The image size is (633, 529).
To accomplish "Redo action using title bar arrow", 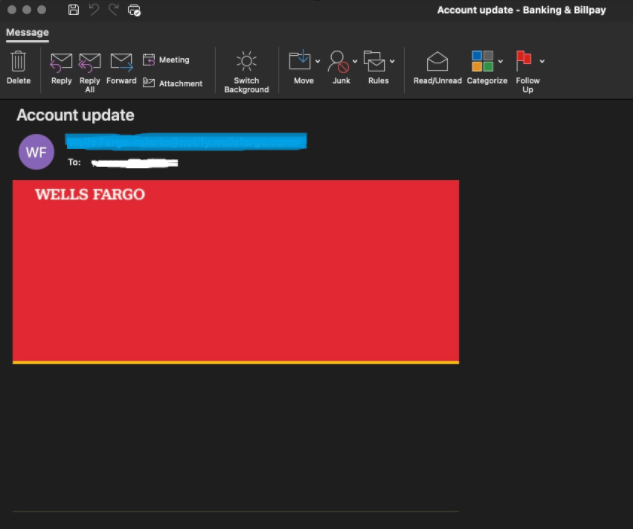I will coord(113,10).
